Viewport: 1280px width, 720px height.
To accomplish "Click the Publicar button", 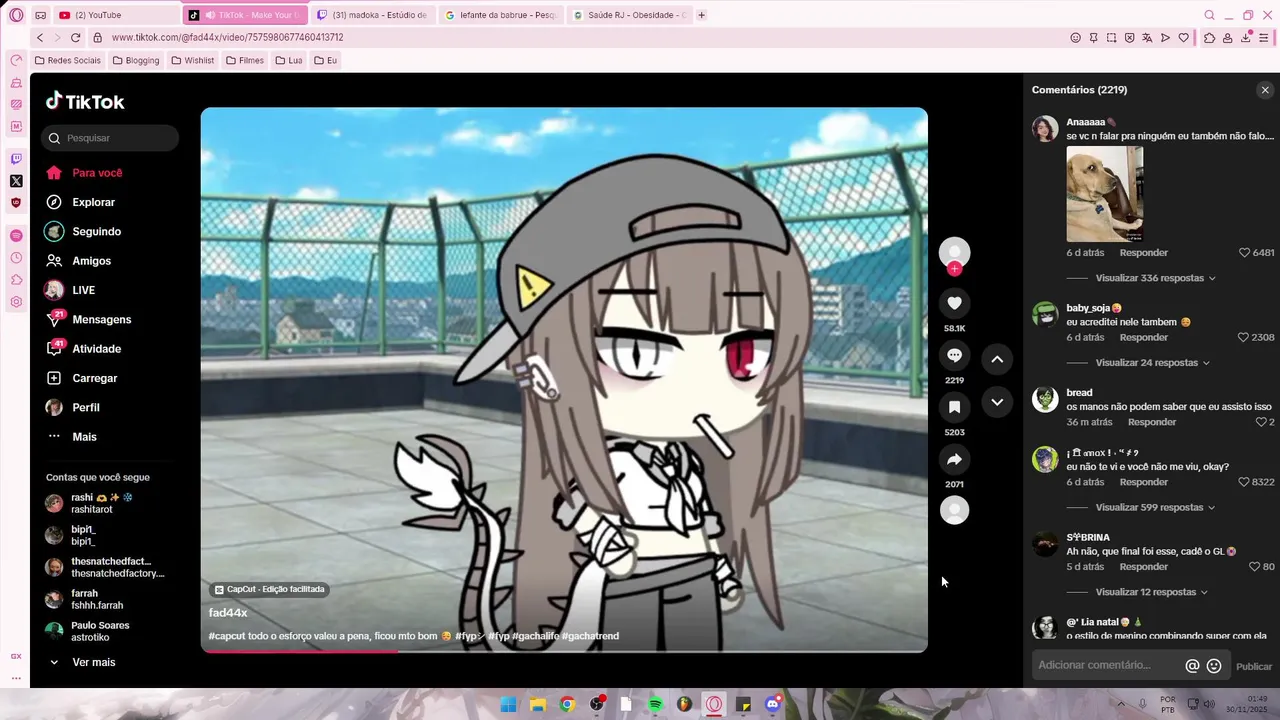I will pos(1254,666).
